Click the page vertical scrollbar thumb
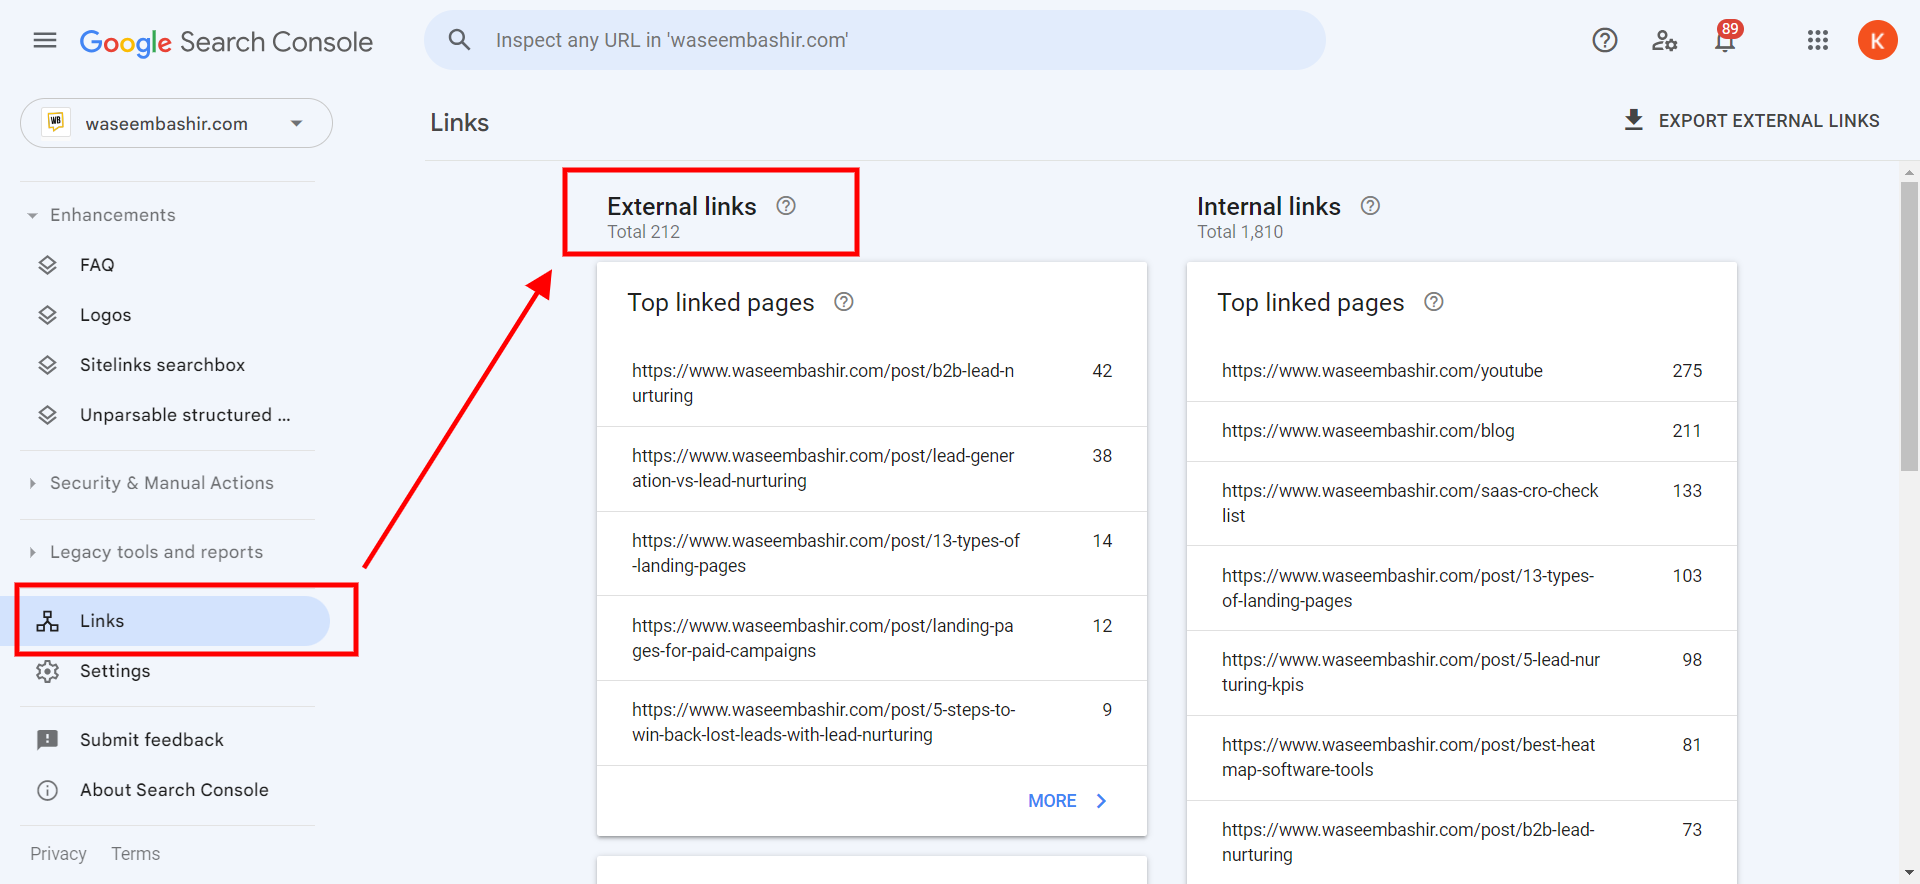This screenshot has width=1920, height=884. tap(1909, 326)
